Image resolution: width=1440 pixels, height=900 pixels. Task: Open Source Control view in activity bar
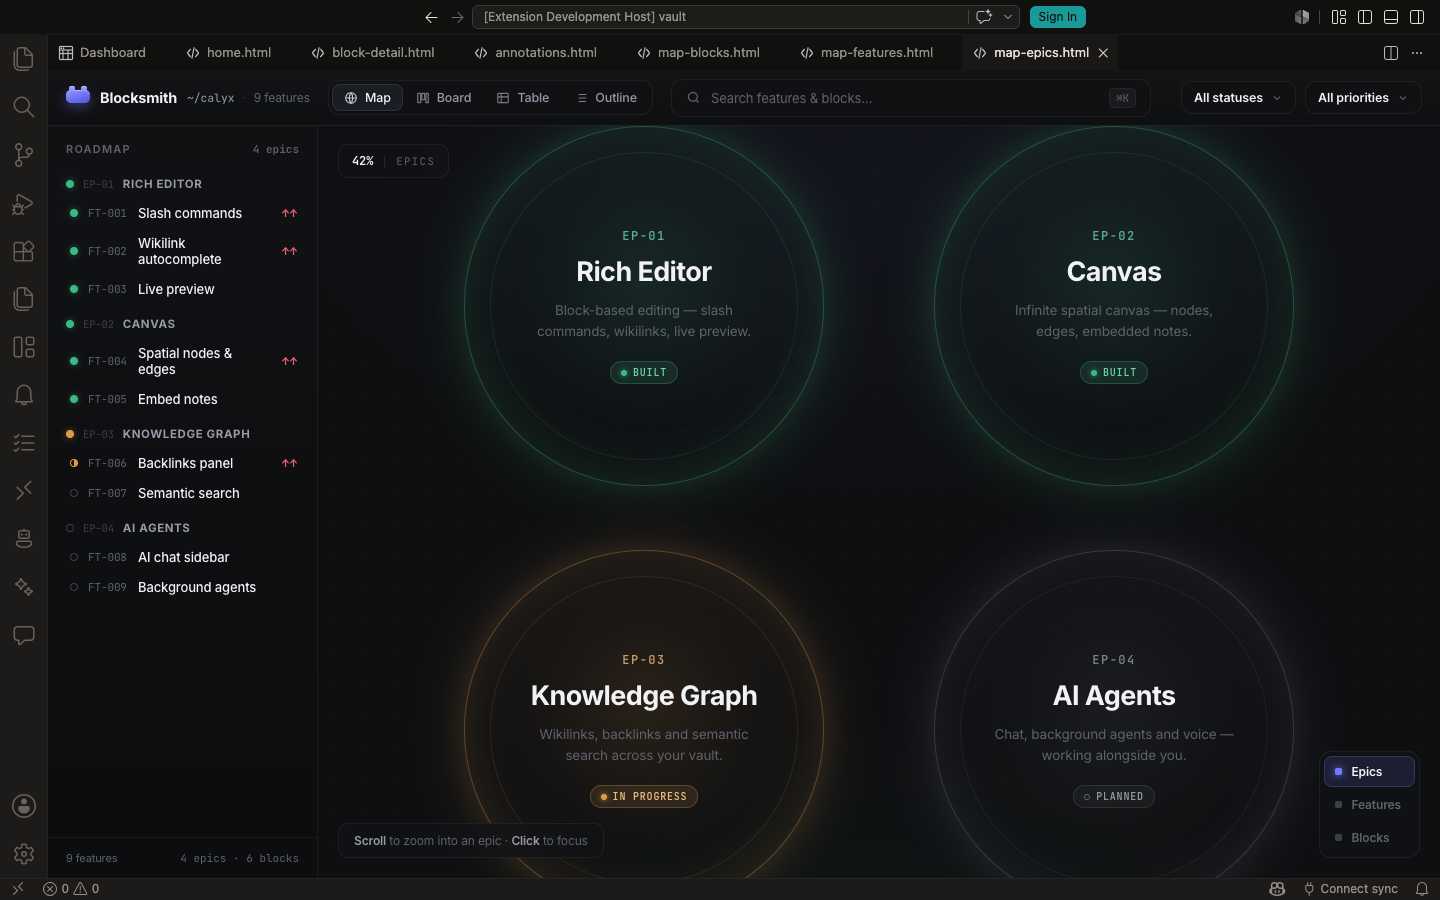[24, 155]
